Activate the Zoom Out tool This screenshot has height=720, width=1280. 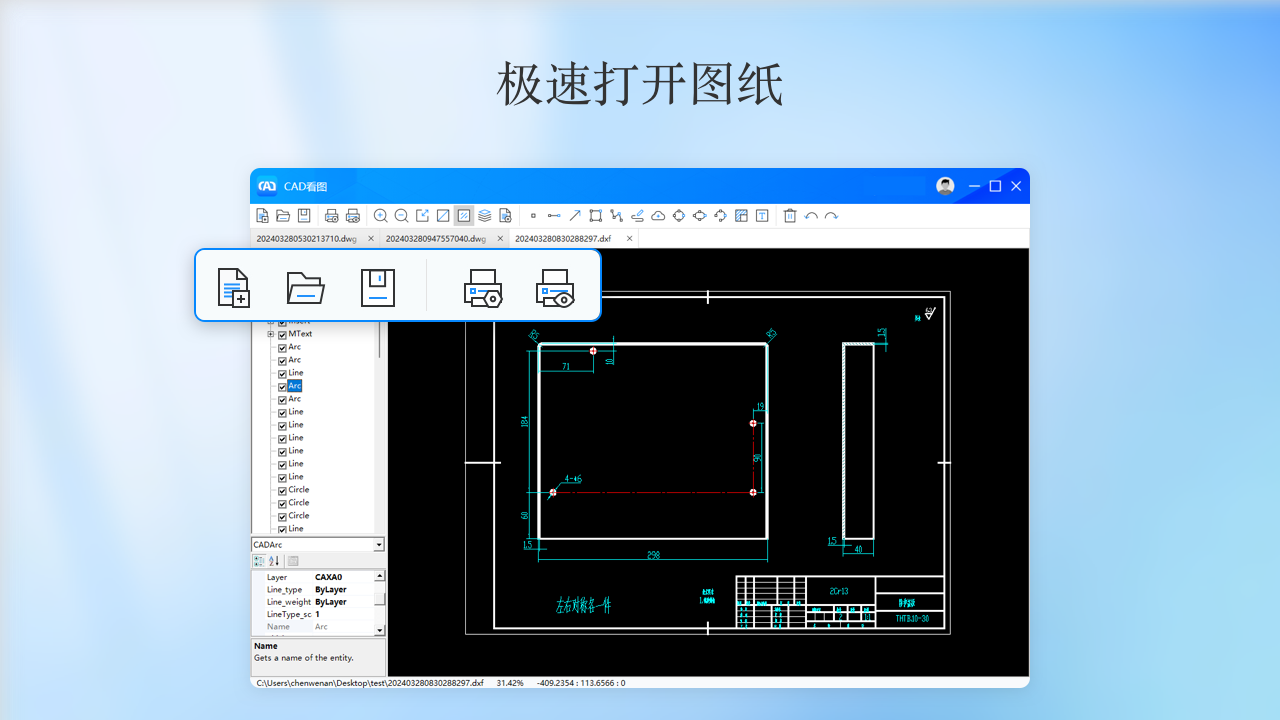[x=401, y=215]
